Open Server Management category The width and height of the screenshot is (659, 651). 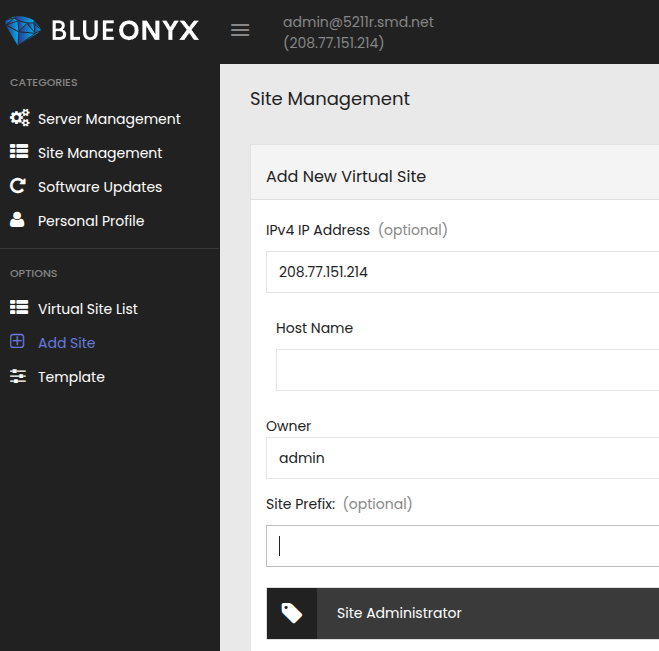(109, 119)
